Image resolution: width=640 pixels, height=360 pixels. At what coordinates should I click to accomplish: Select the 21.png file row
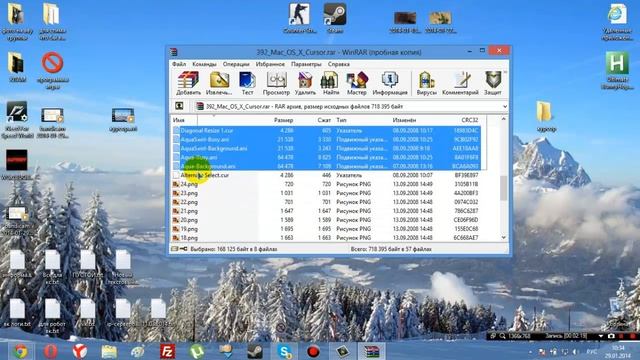tap(327, 211)
